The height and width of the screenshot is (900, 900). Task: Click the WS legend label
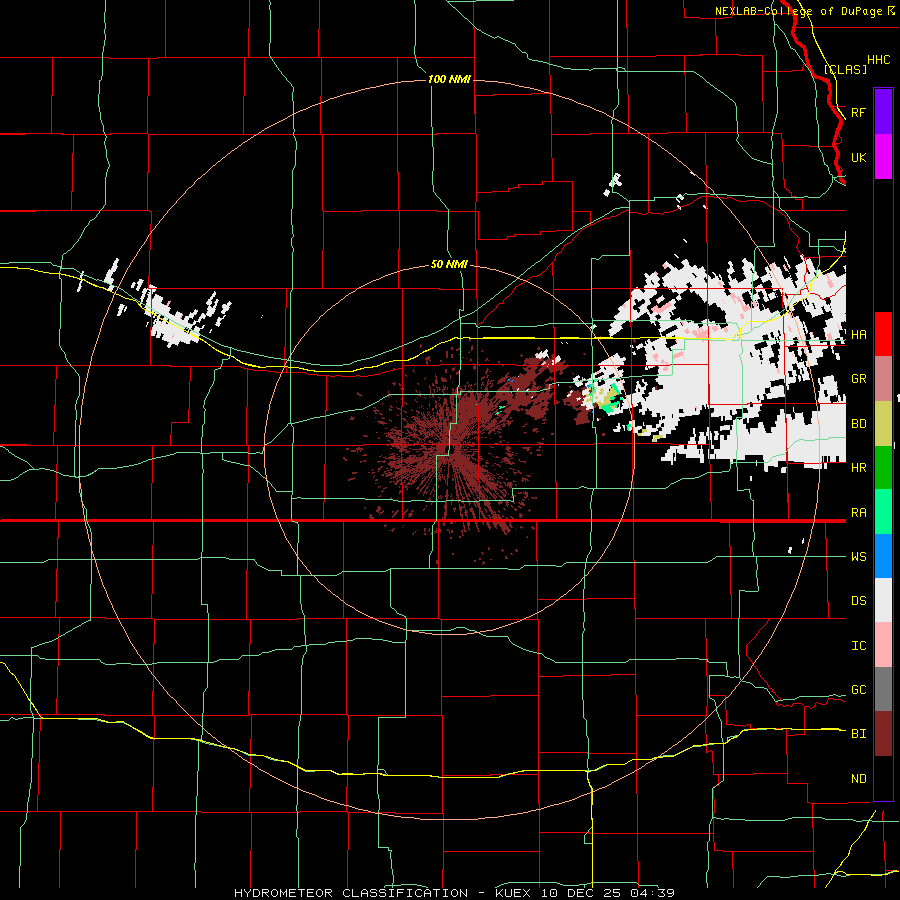pos(858,557)
